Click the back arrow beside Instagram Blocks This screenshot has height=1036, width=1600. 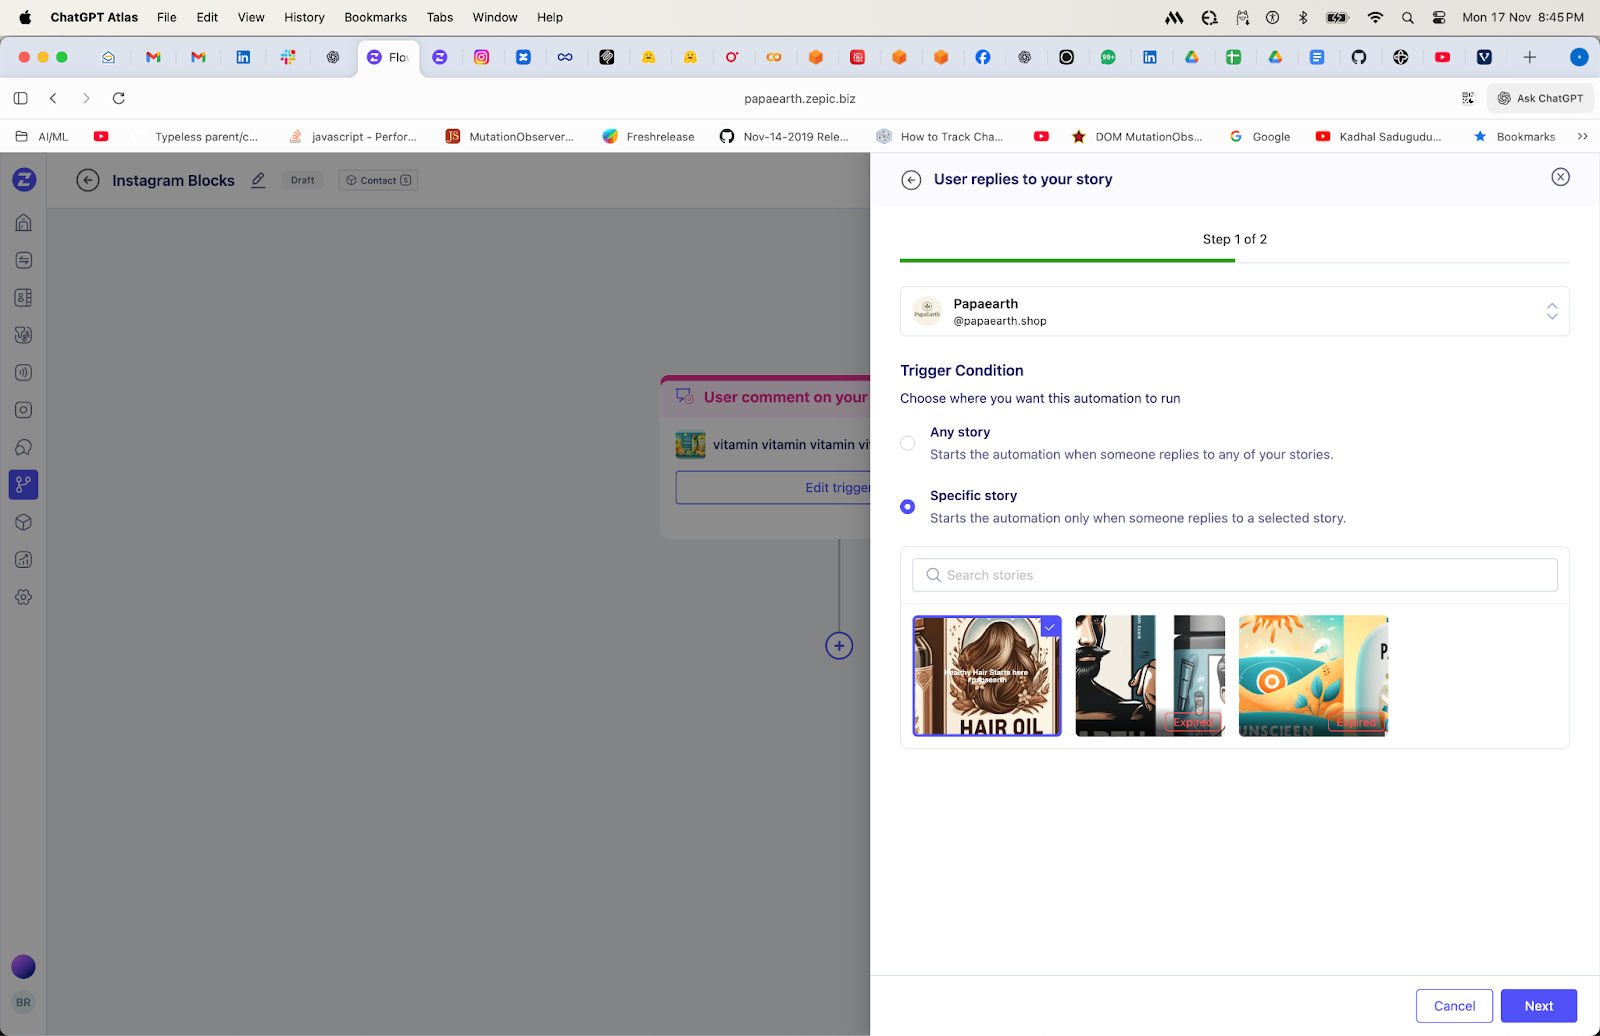[88, 180]
